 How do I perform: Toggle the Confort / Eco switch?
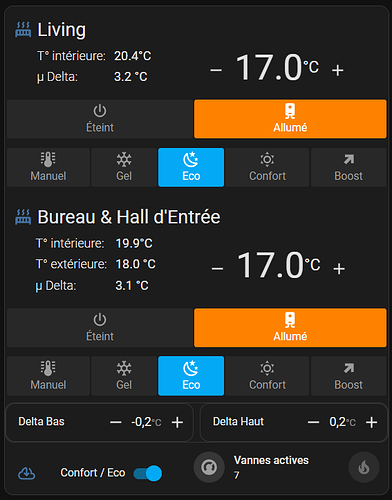click(x=148, y=473)
